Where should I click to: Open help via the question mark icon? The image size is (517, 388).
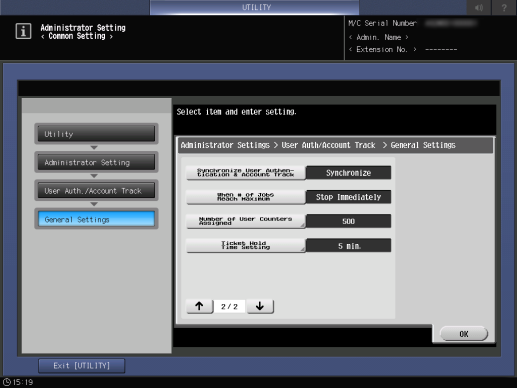(504, 7)
